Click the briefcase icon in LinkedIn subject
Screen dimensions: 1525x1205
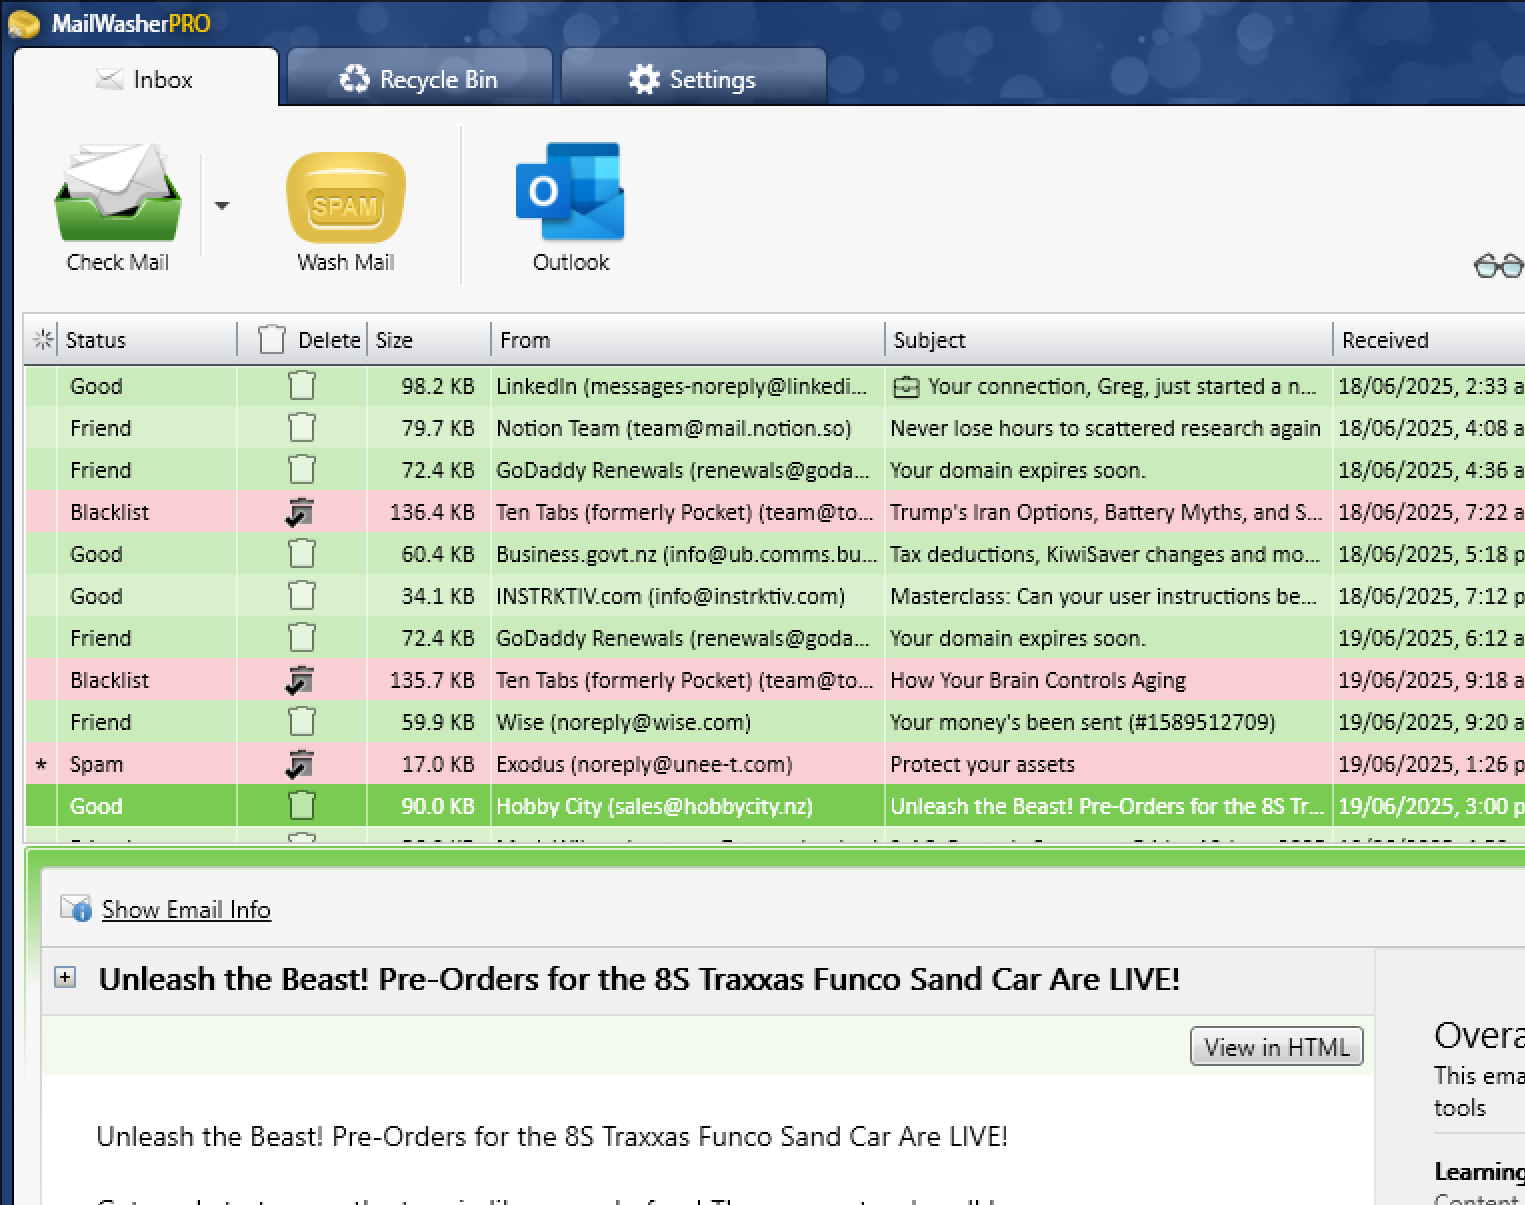(905, 387)
